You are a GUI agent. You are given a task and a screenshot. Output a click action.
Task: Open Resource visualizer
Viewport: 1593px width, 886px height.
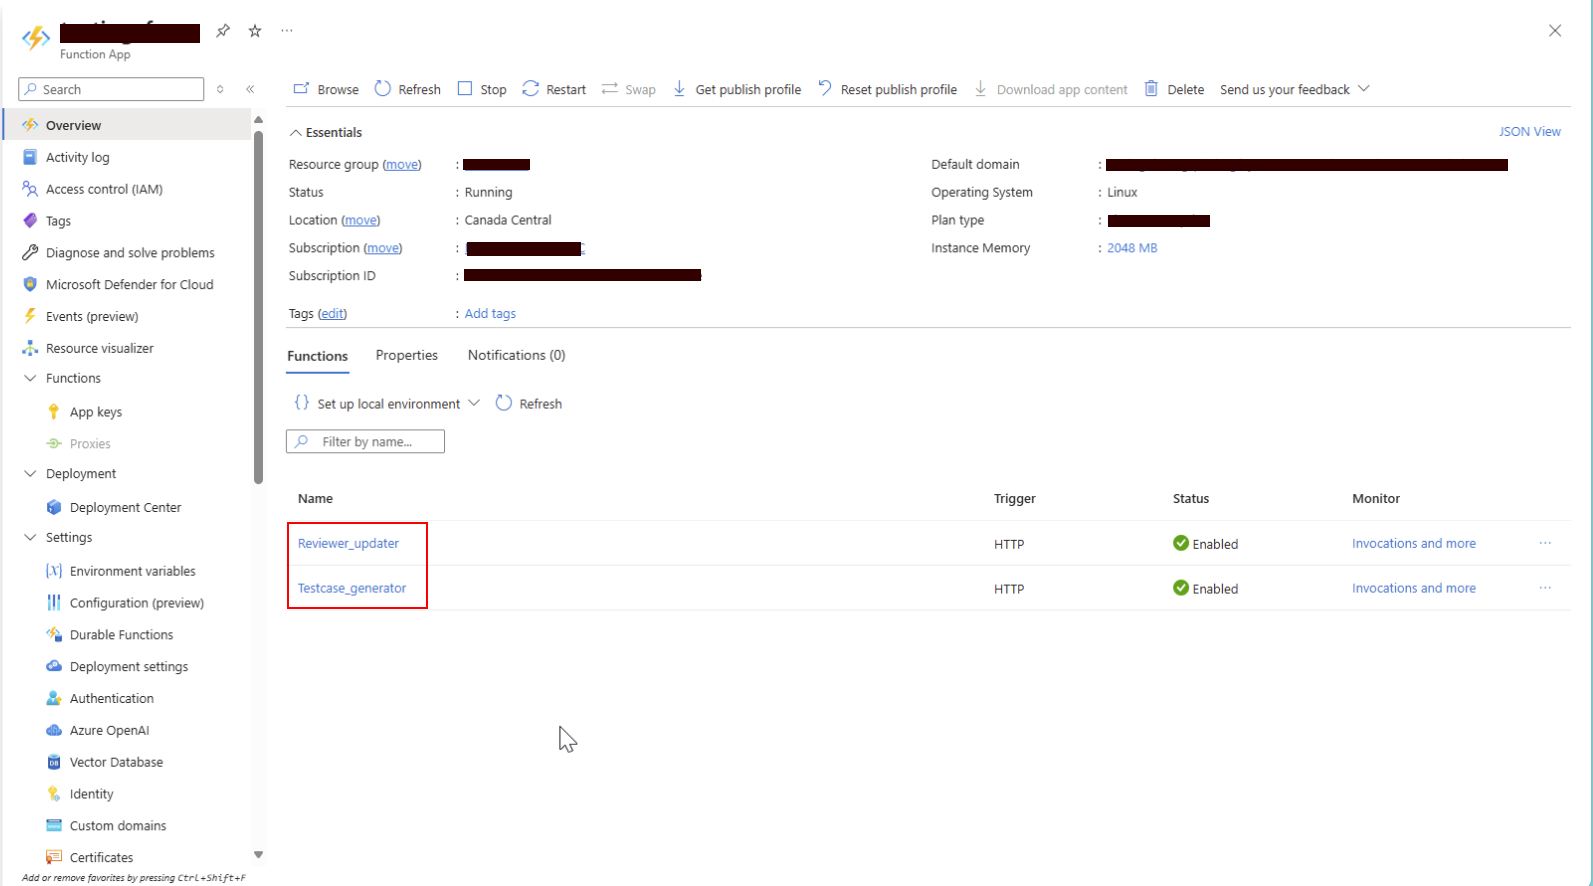(x=100, y=348)
